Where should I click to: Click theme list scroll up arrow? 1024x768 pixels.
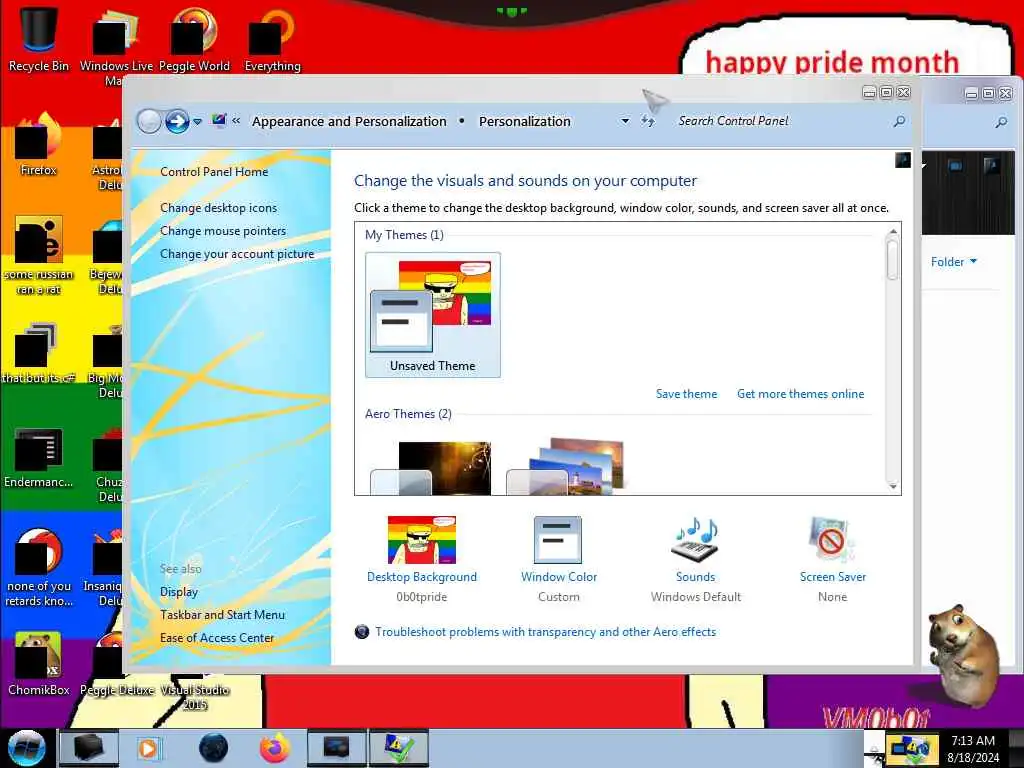(893, 232)
